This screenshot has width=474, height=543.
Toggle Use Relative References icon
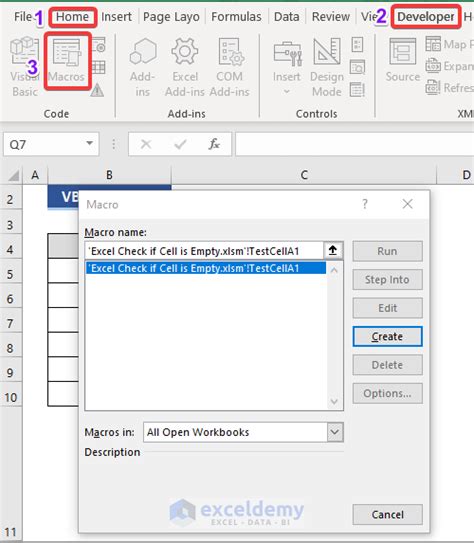99,67
